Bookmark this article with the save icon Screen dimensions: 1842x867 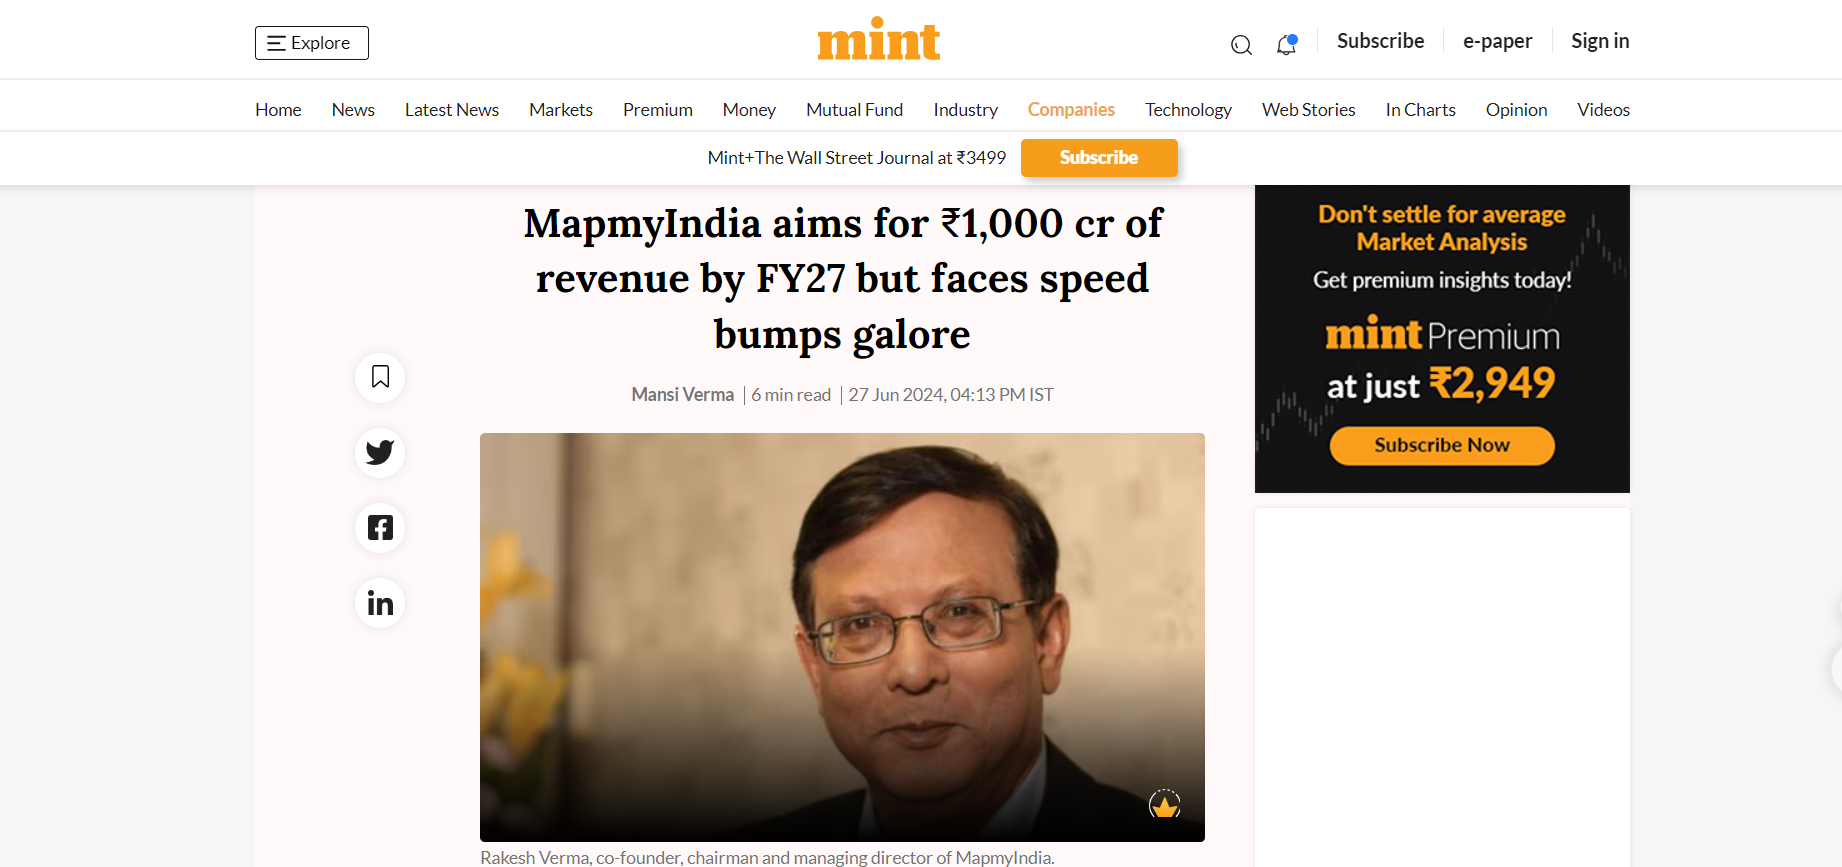tap(380, 377)
